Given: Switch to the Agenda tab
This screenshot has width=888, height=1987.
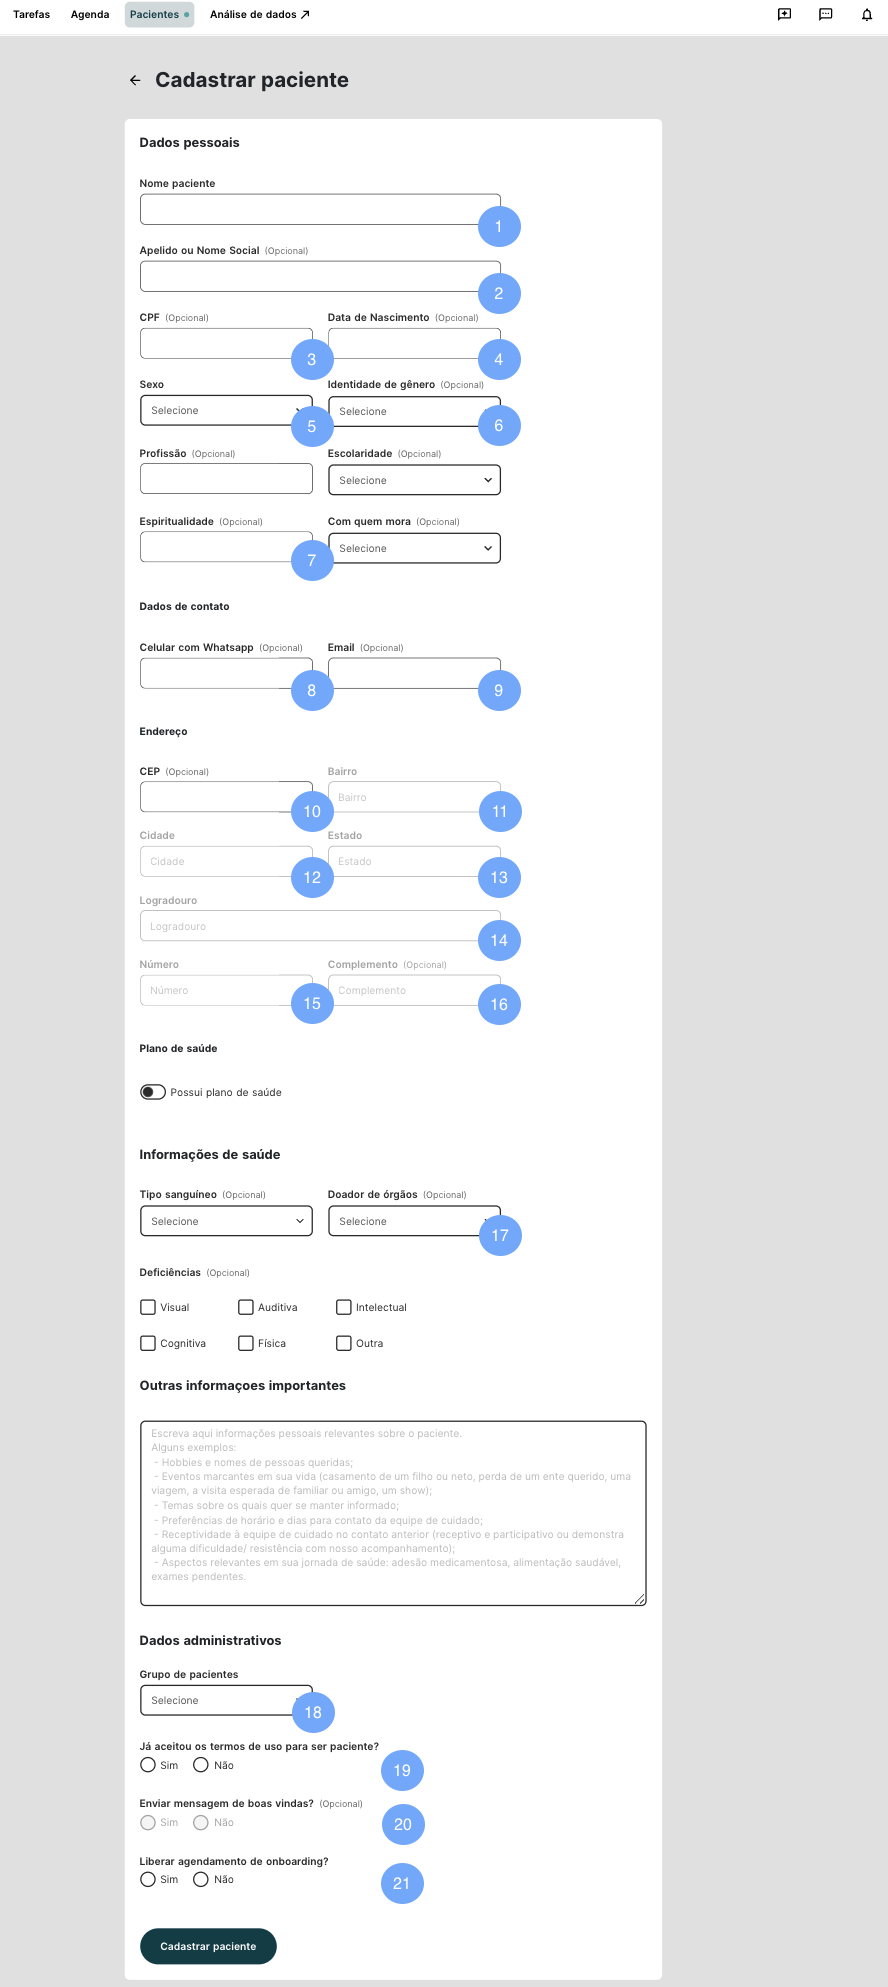Looking at the screenshot, I should [90, 15].
